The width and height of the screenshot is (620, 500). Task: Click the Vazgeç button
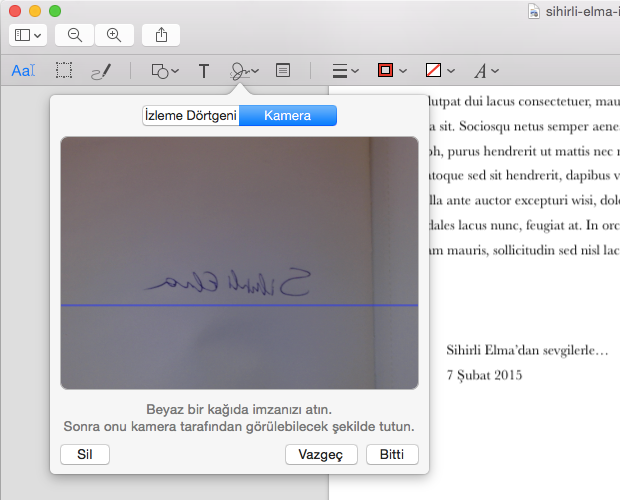click(x=321, y=455)
